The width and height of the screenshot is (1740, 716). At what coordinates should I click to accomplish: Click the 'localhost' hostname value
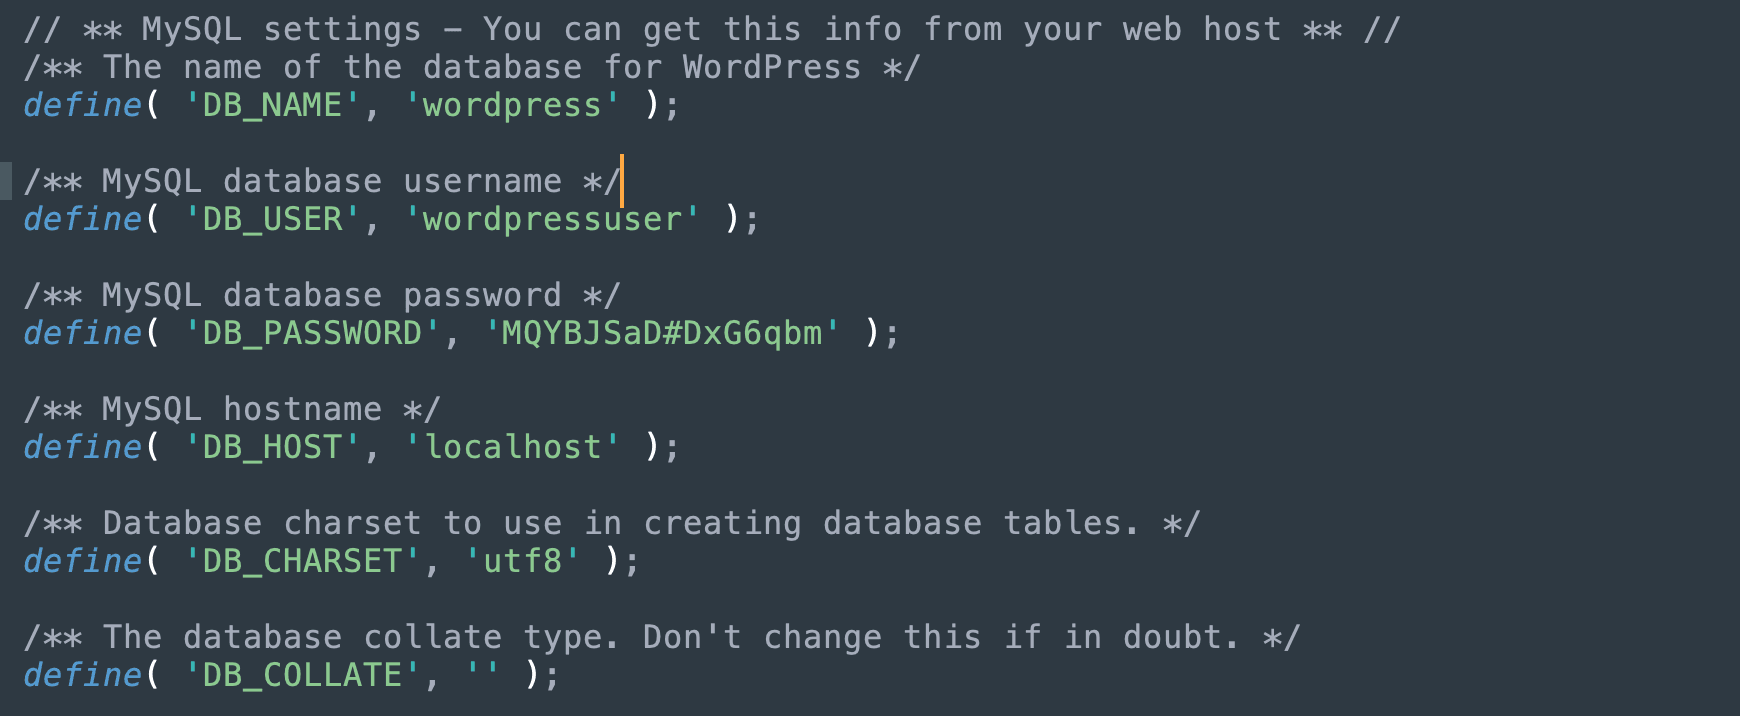pyautogui.click(x=512, y=447)
